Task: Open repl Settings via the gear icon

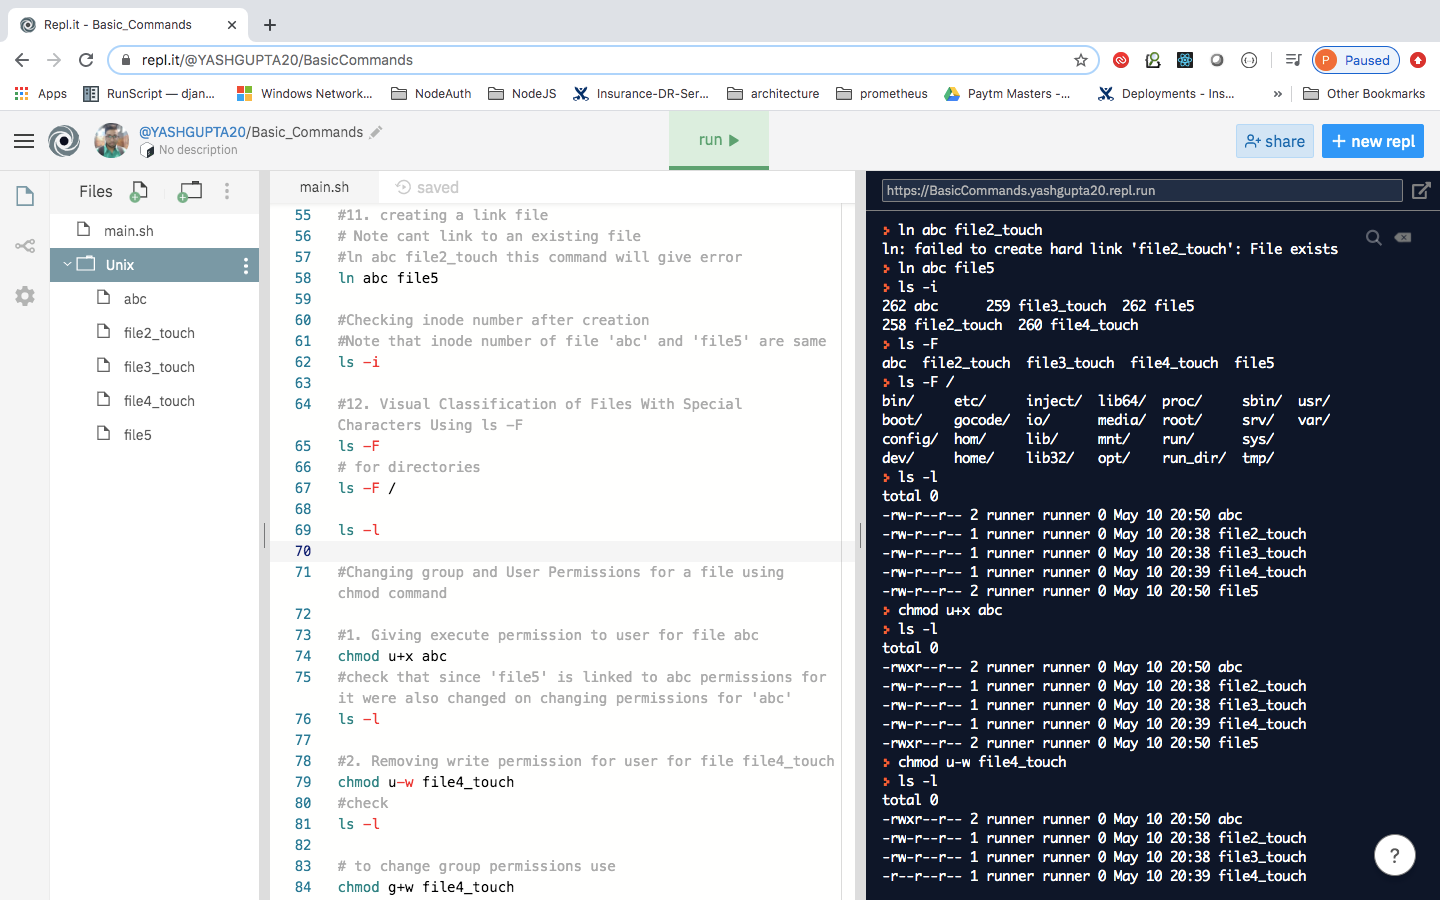Action: [x=24, y=294]
